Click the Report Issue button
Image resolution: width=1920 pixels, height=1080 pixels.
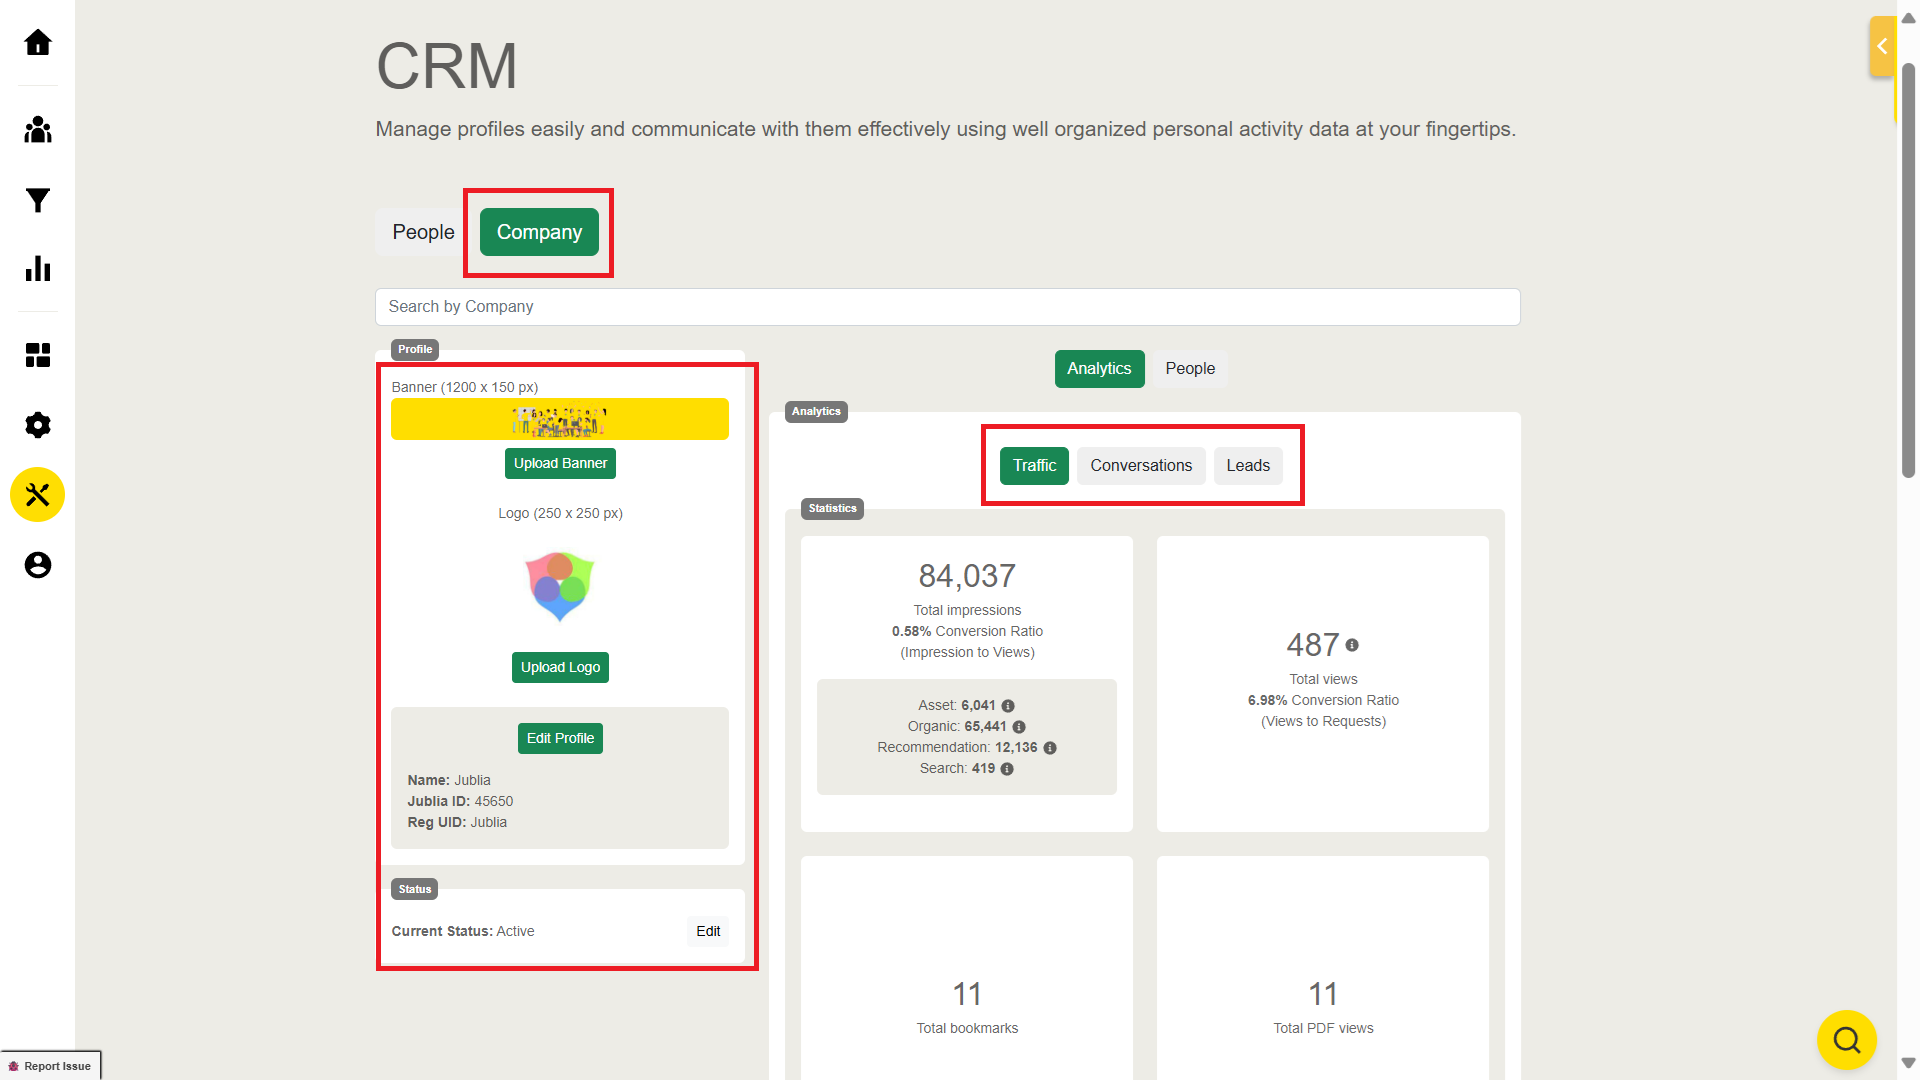pyautogui.click(x=51, y=1066)
